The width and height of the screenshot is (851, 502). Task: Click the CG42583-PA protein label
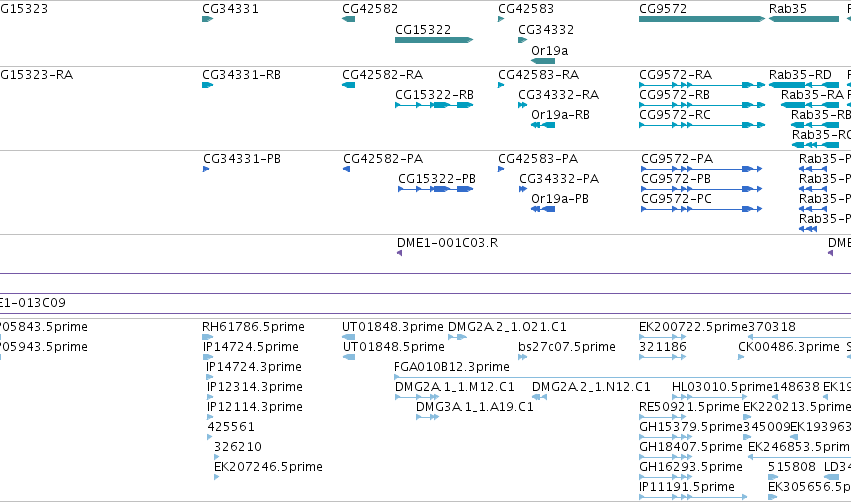coord(538,159)
